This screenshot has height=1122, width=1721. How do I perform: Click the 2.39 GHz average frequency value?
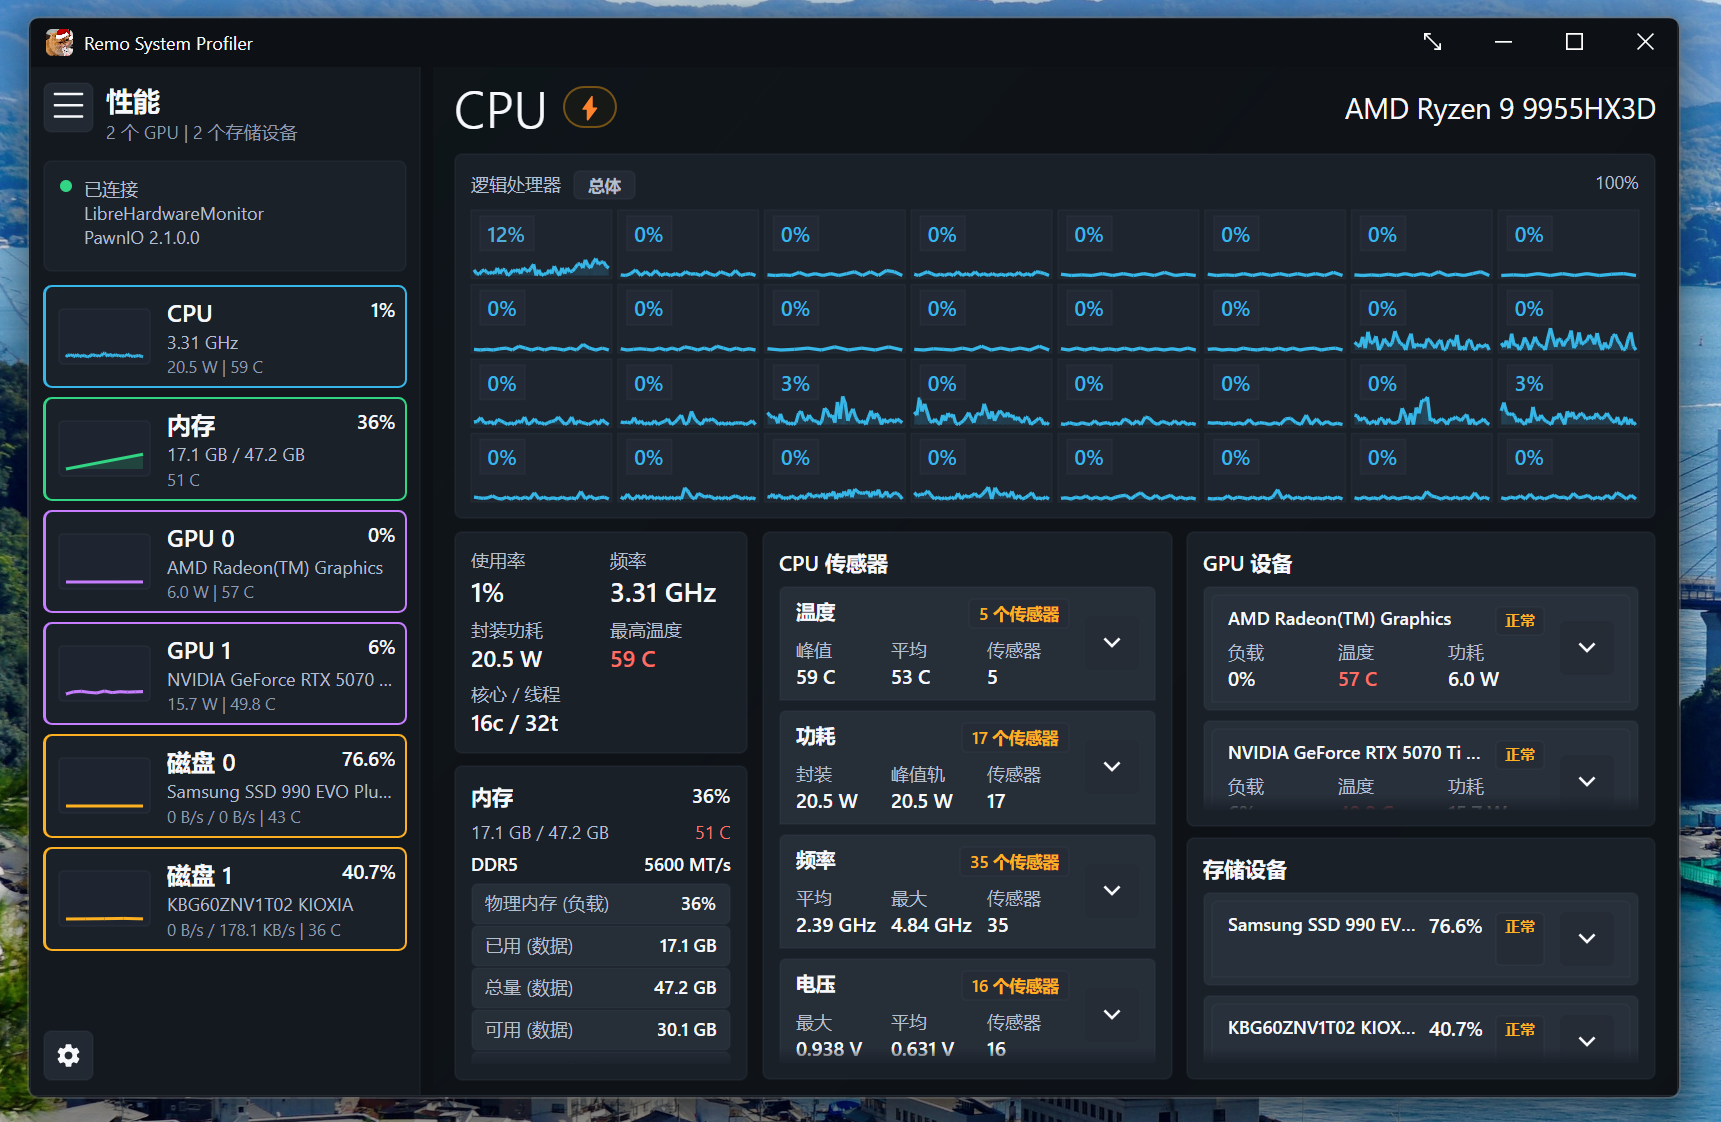(836, 925)
